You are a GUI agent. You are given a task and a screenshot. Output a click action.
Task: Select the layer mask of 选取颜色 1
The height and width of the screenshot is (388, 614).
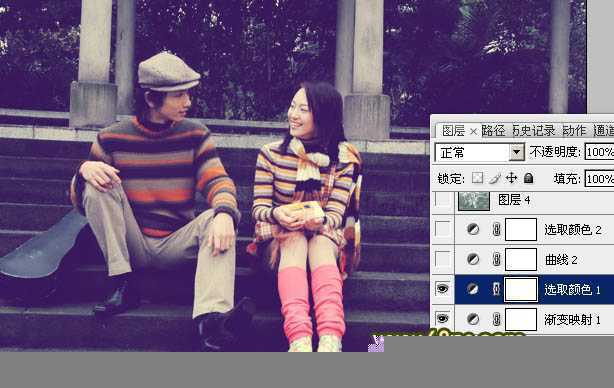pos(521,289)
